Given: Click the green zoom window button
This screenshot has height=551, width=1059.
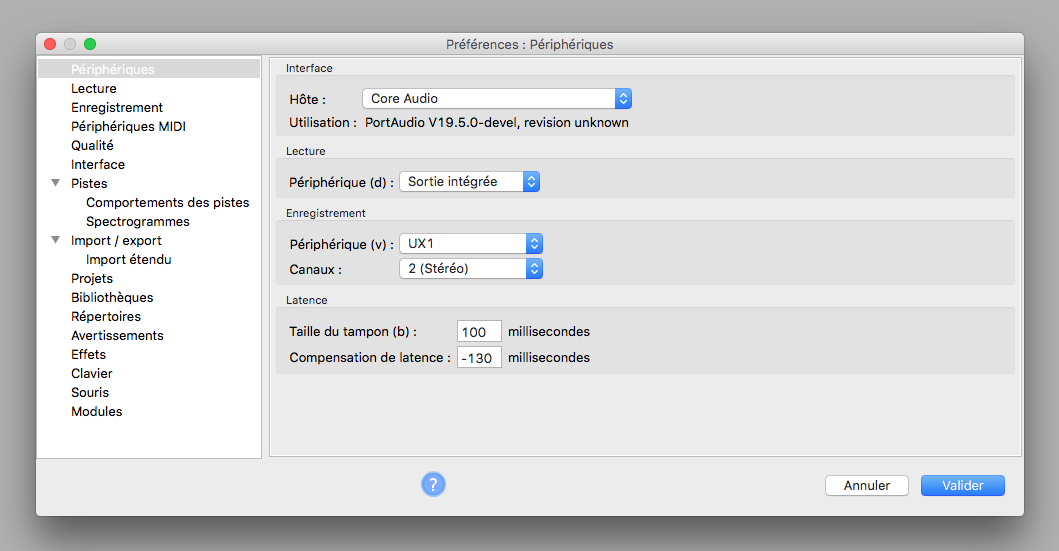Looking at the screenshot, I should click(90, 44).
